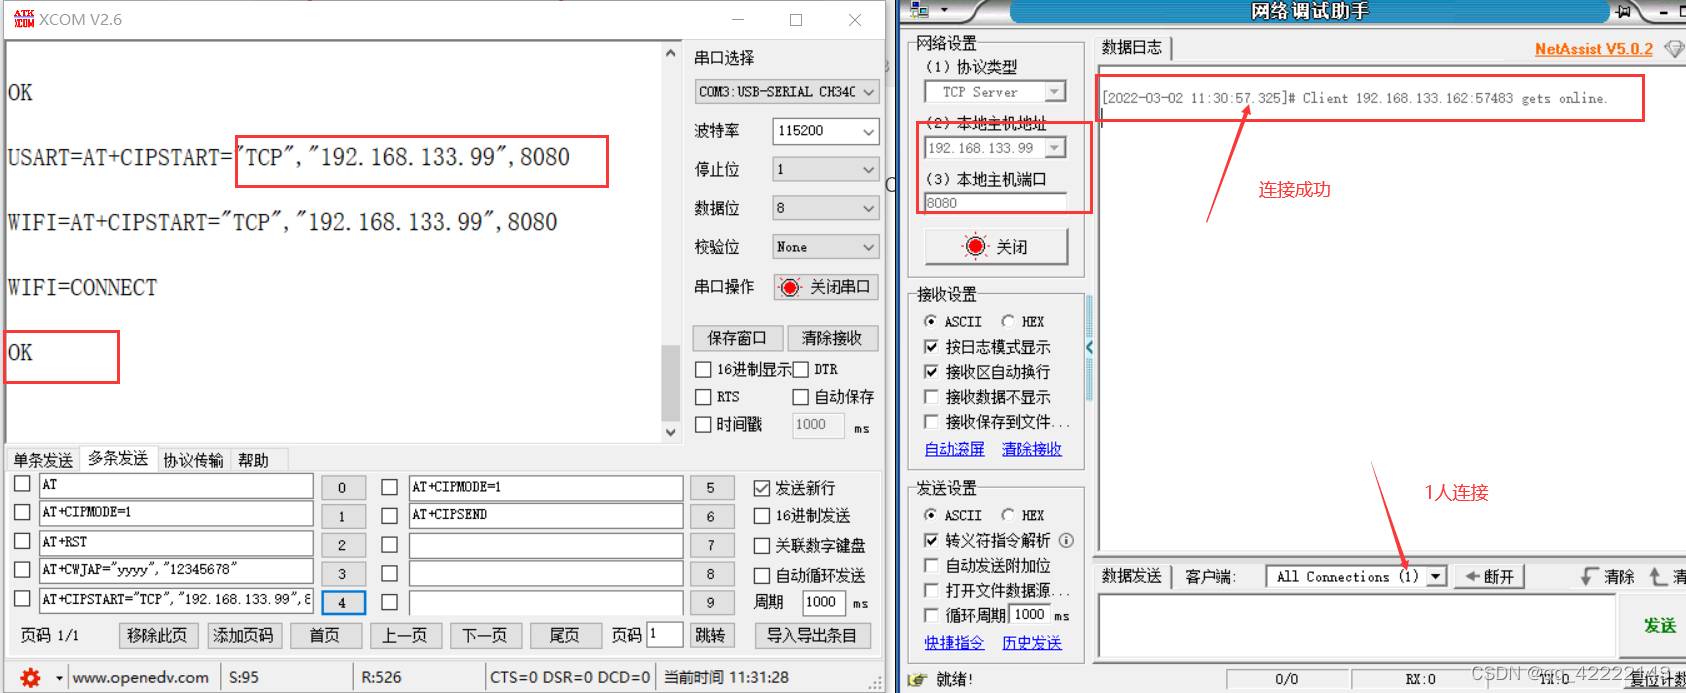The image size is (1686, 693).
Task: Click send button 4 for AT+CIPSTART
Action: (x=343, y=603)
